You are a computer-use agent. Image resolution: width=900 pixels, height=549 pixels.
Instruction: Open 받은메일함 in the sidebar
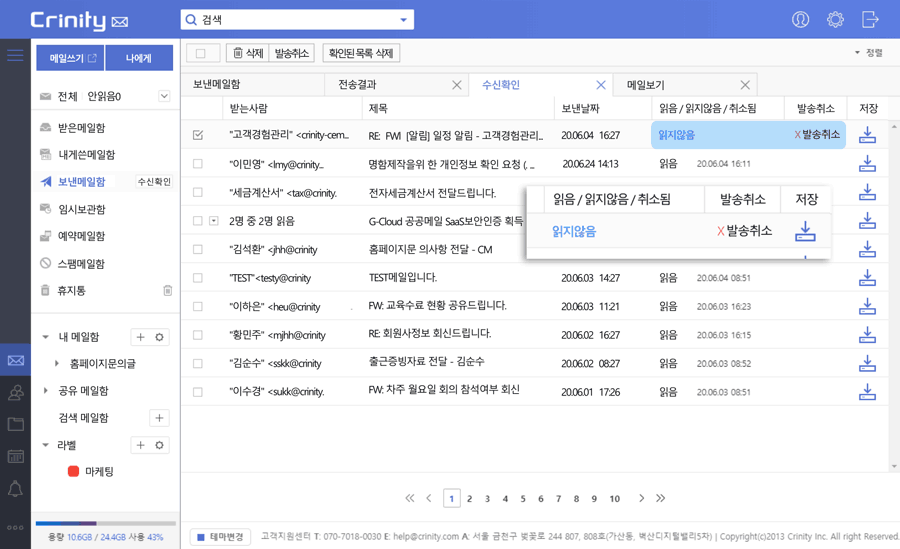click(82, 127)
